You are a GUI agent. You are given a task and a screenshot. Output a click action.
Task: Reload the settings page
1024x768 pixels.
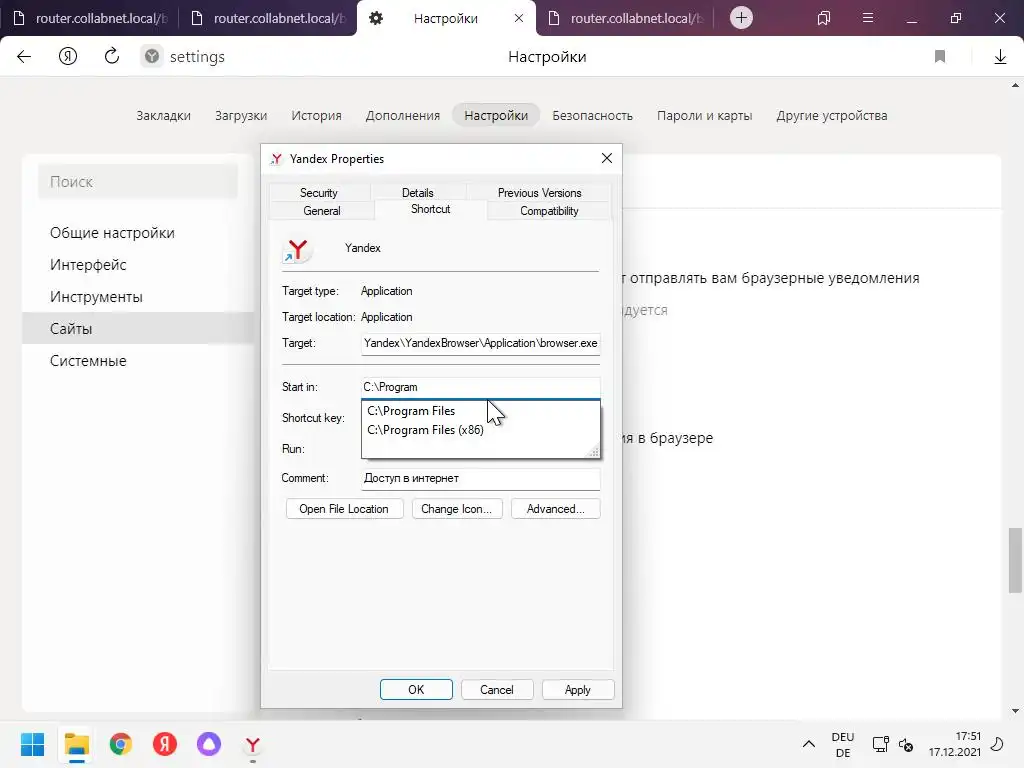(112, 56)
